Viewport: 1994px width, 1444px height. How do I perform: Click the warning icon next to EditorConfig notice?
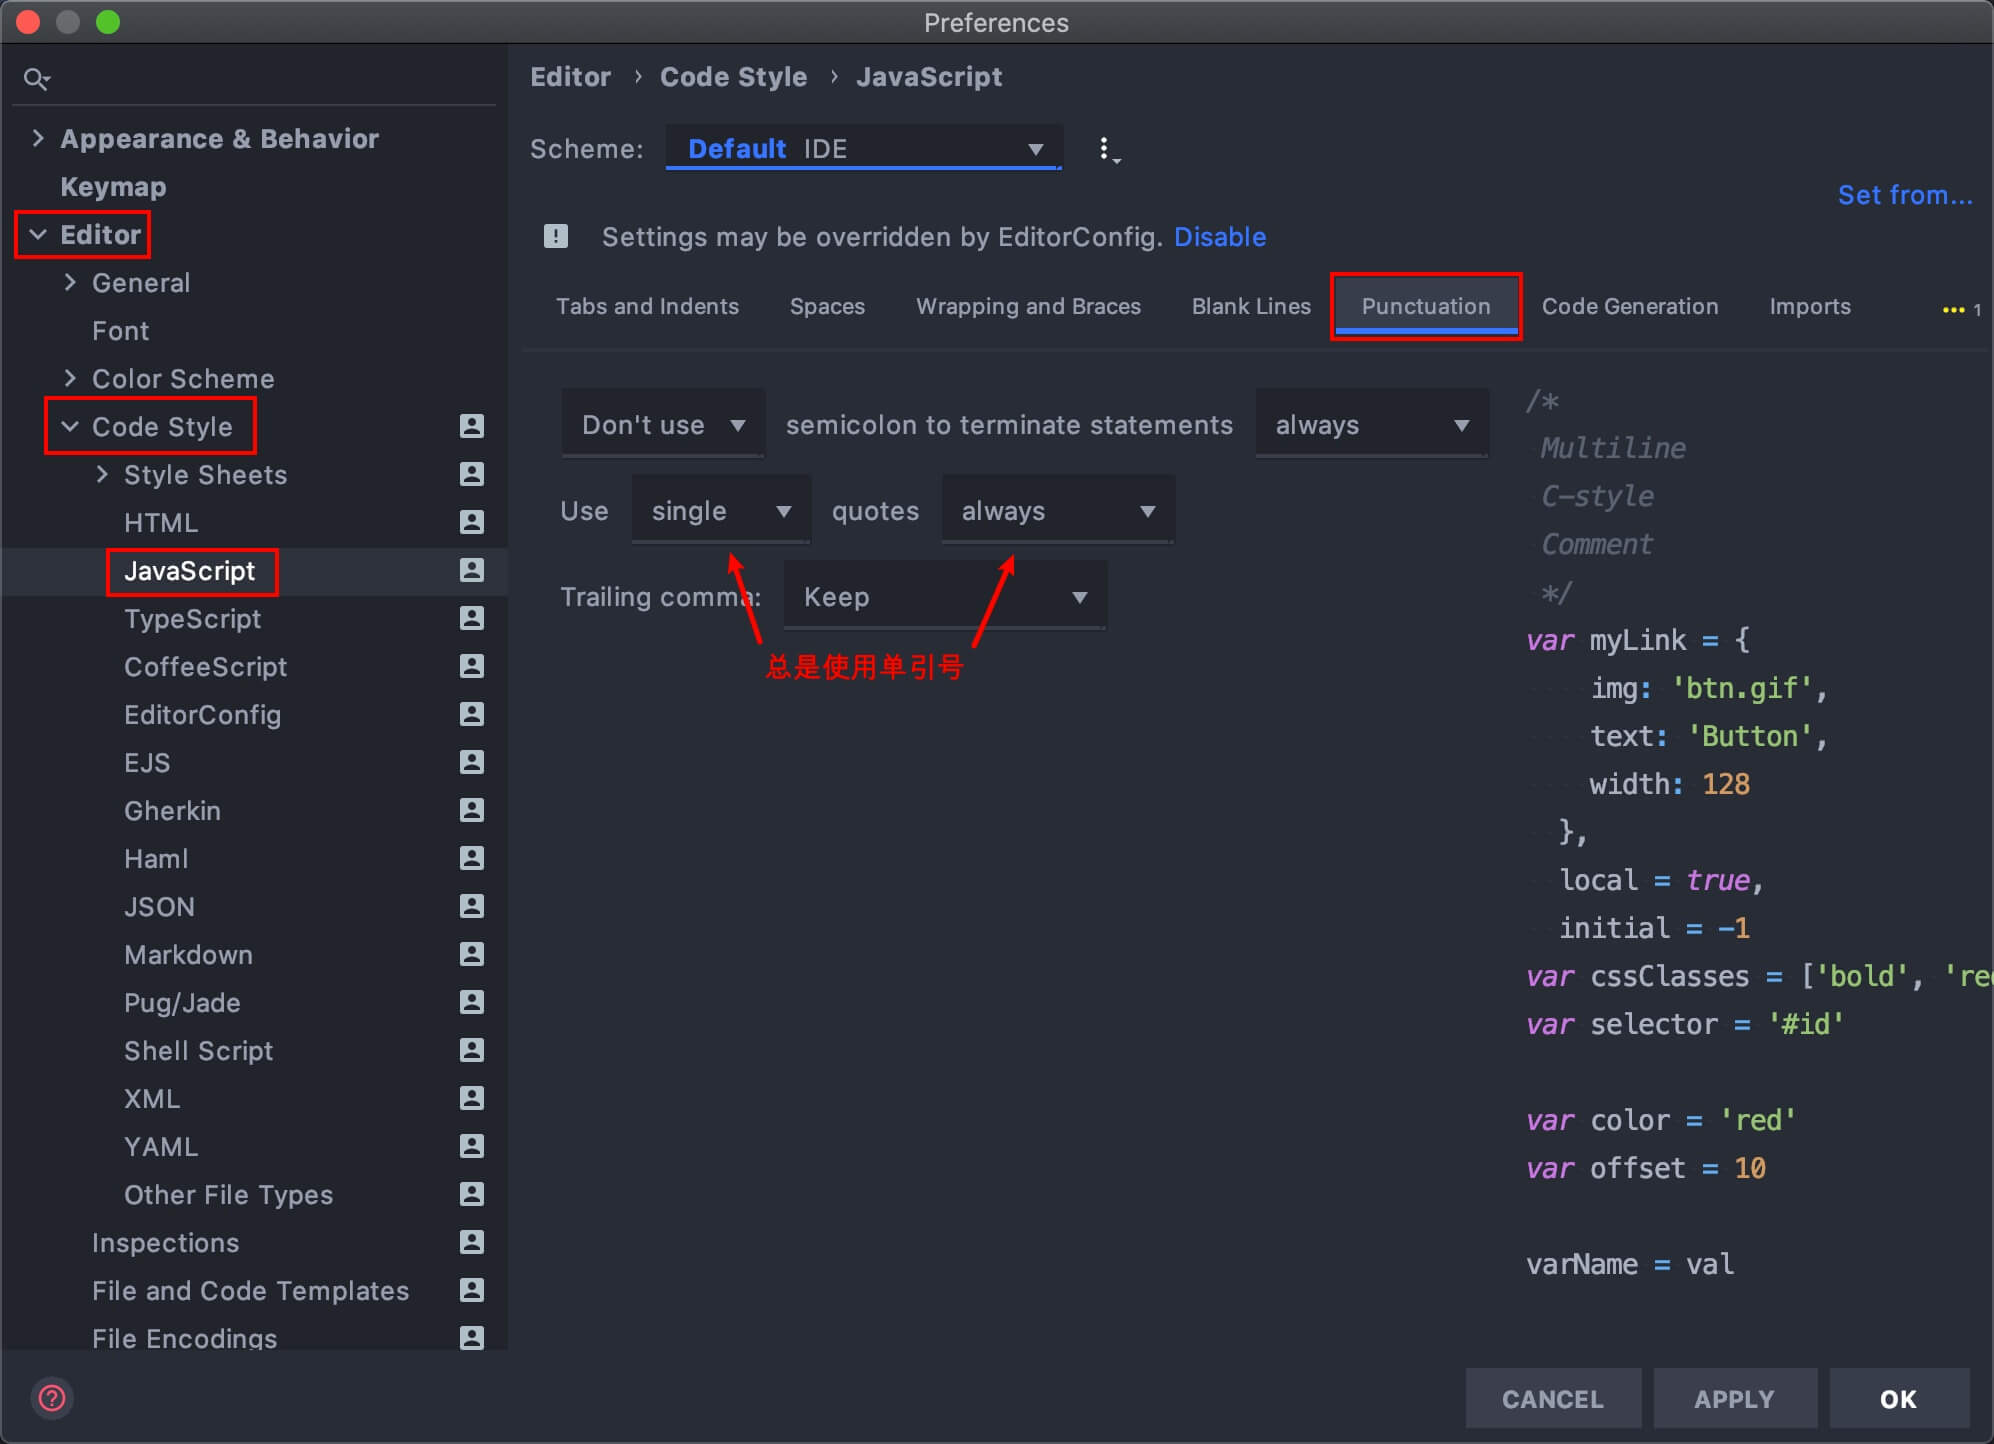point(556,237)
